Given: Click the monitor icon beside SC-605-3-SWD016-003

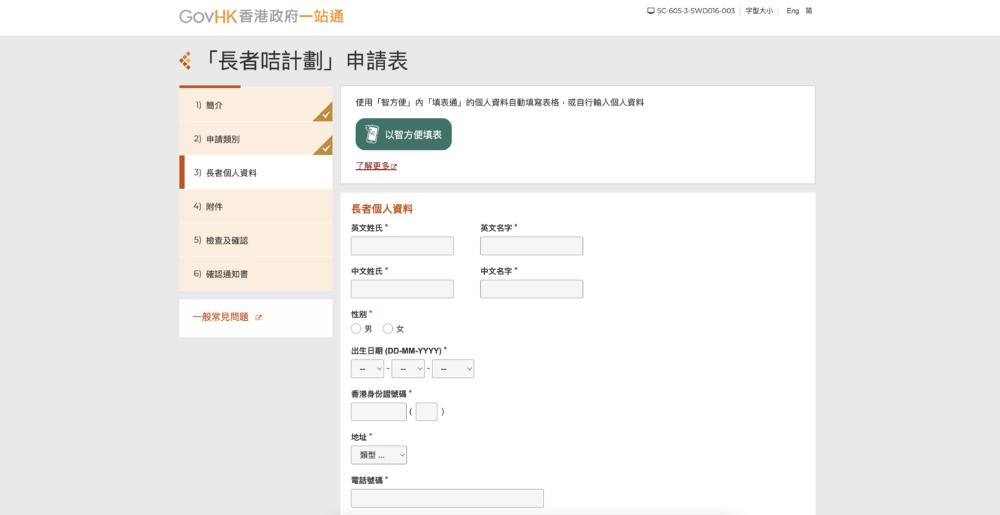Looking at the screenshot, I should (x=651, y=11).
